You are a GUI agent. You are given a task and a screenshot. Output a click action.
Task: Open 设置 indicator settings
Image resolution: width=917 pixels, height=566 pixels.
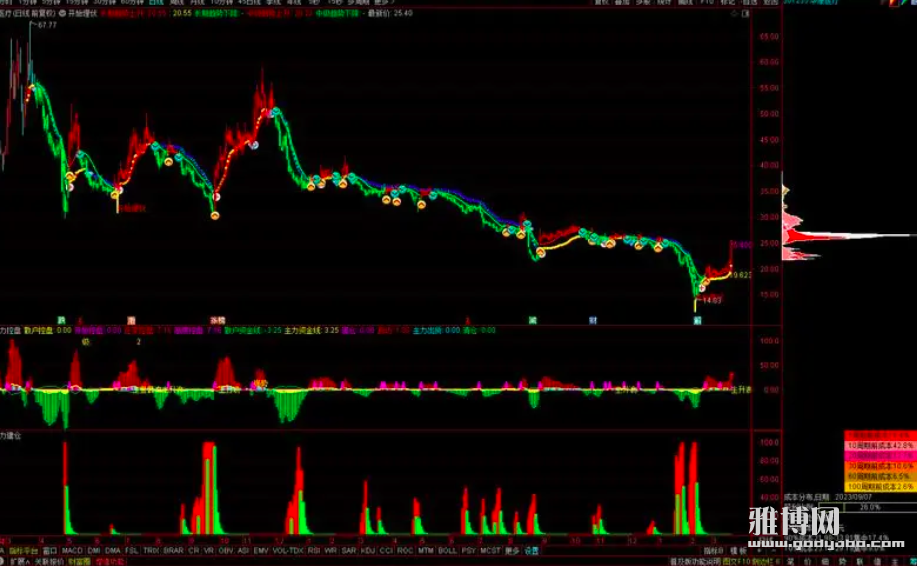(x=531, y=550)
